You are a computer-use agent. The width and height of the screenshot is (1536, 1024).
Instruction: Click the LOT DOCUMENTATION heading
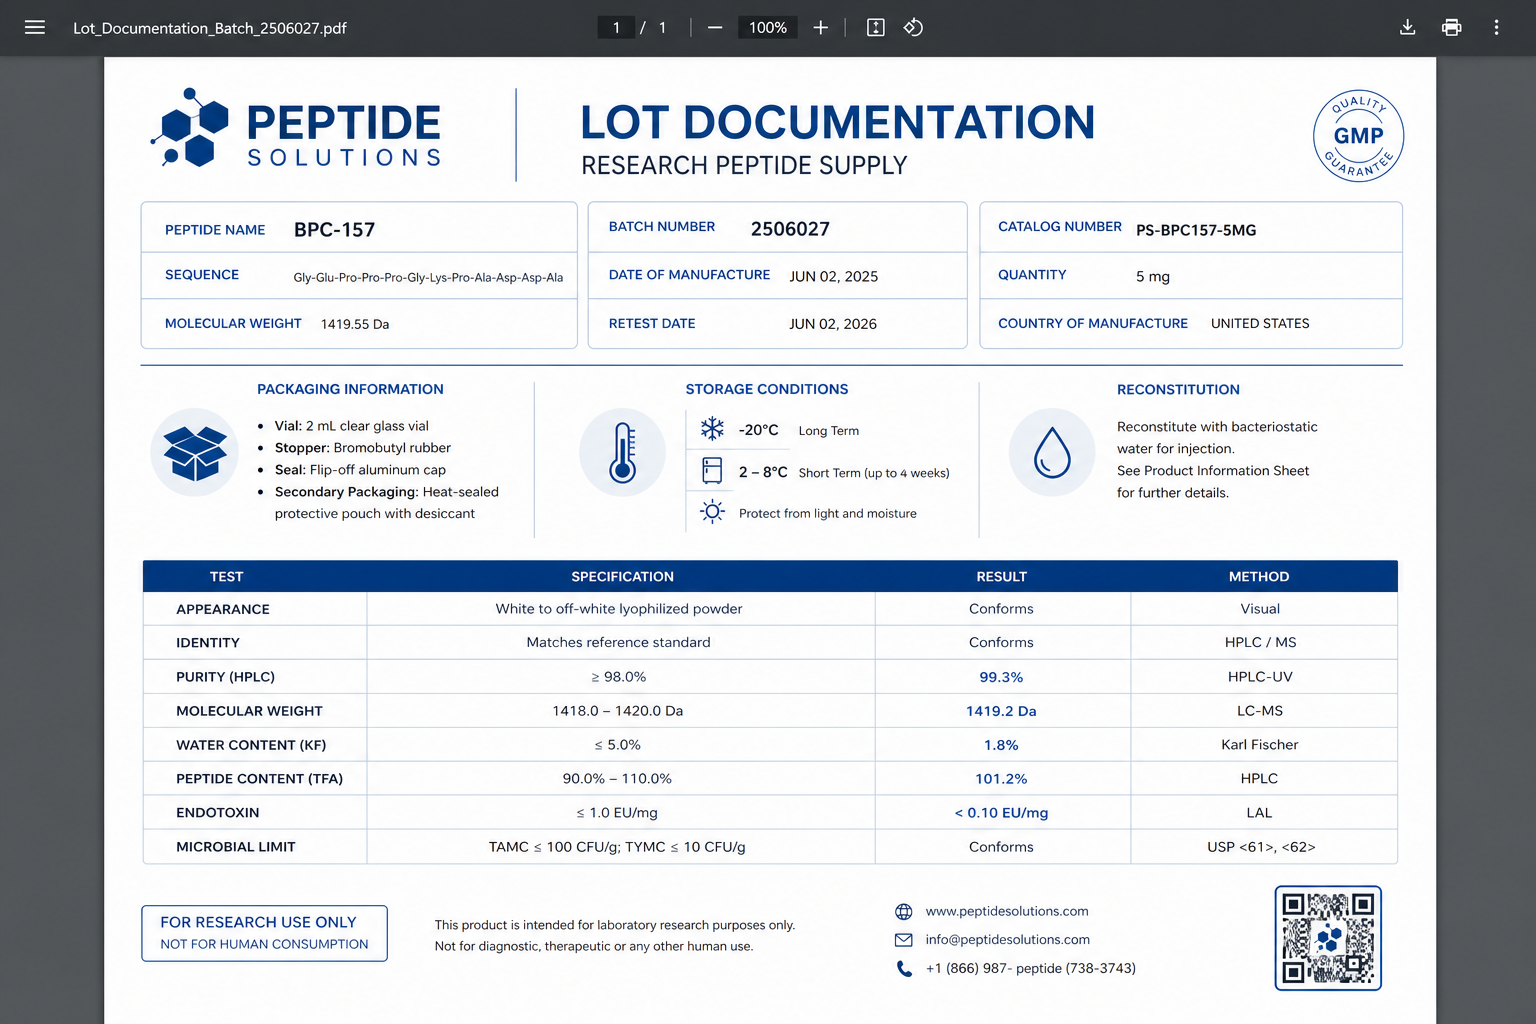(838, 122)
